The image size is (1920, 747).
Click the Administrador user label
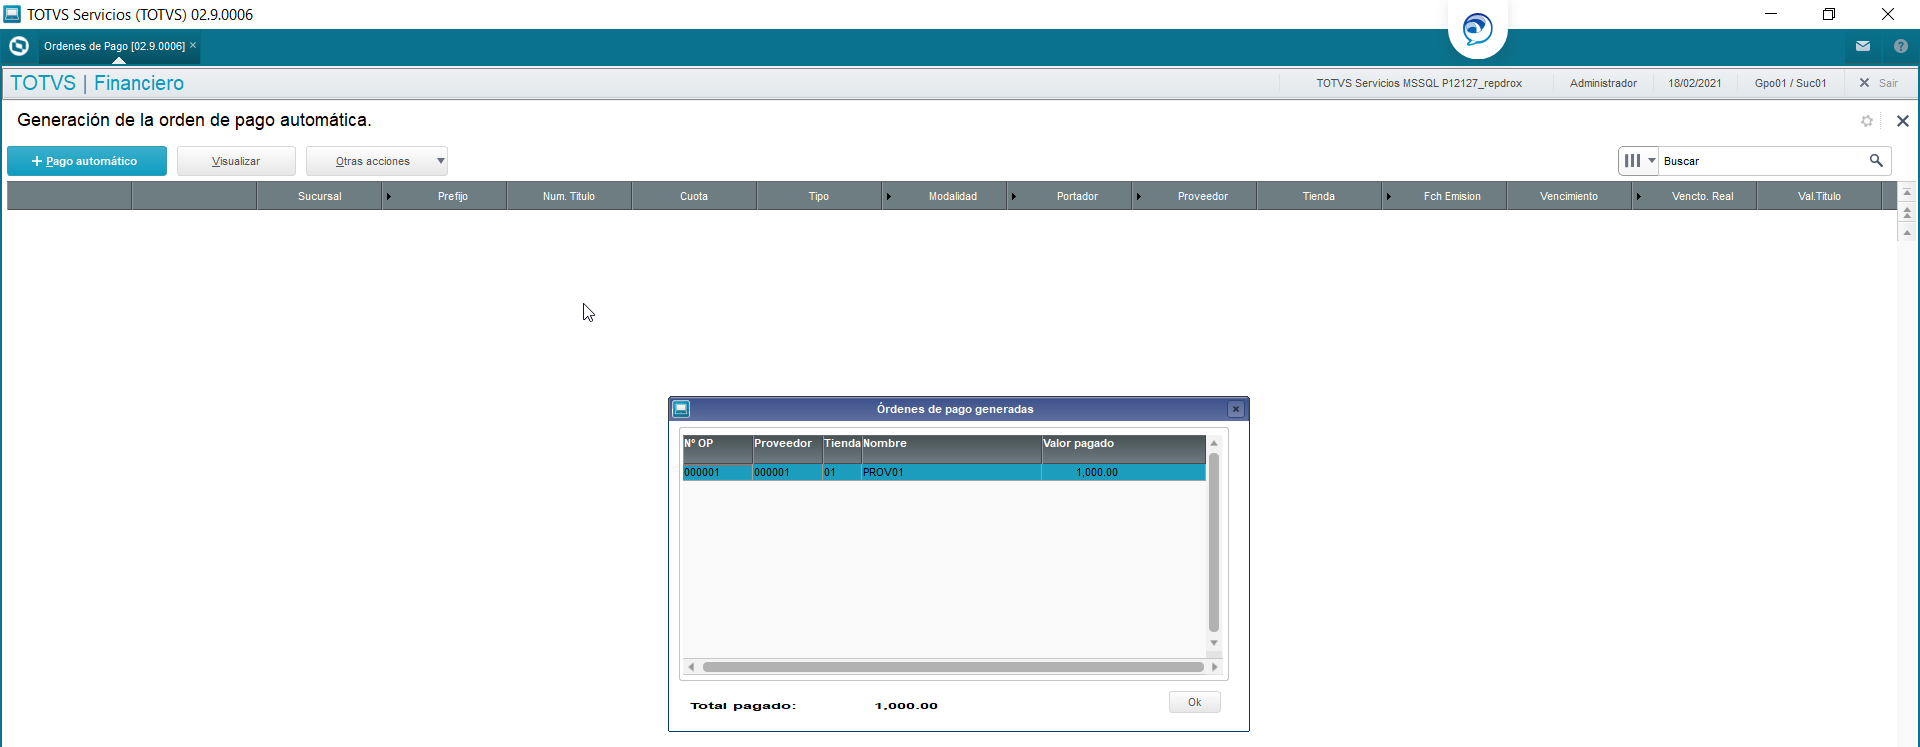[x=1603, y=83]
